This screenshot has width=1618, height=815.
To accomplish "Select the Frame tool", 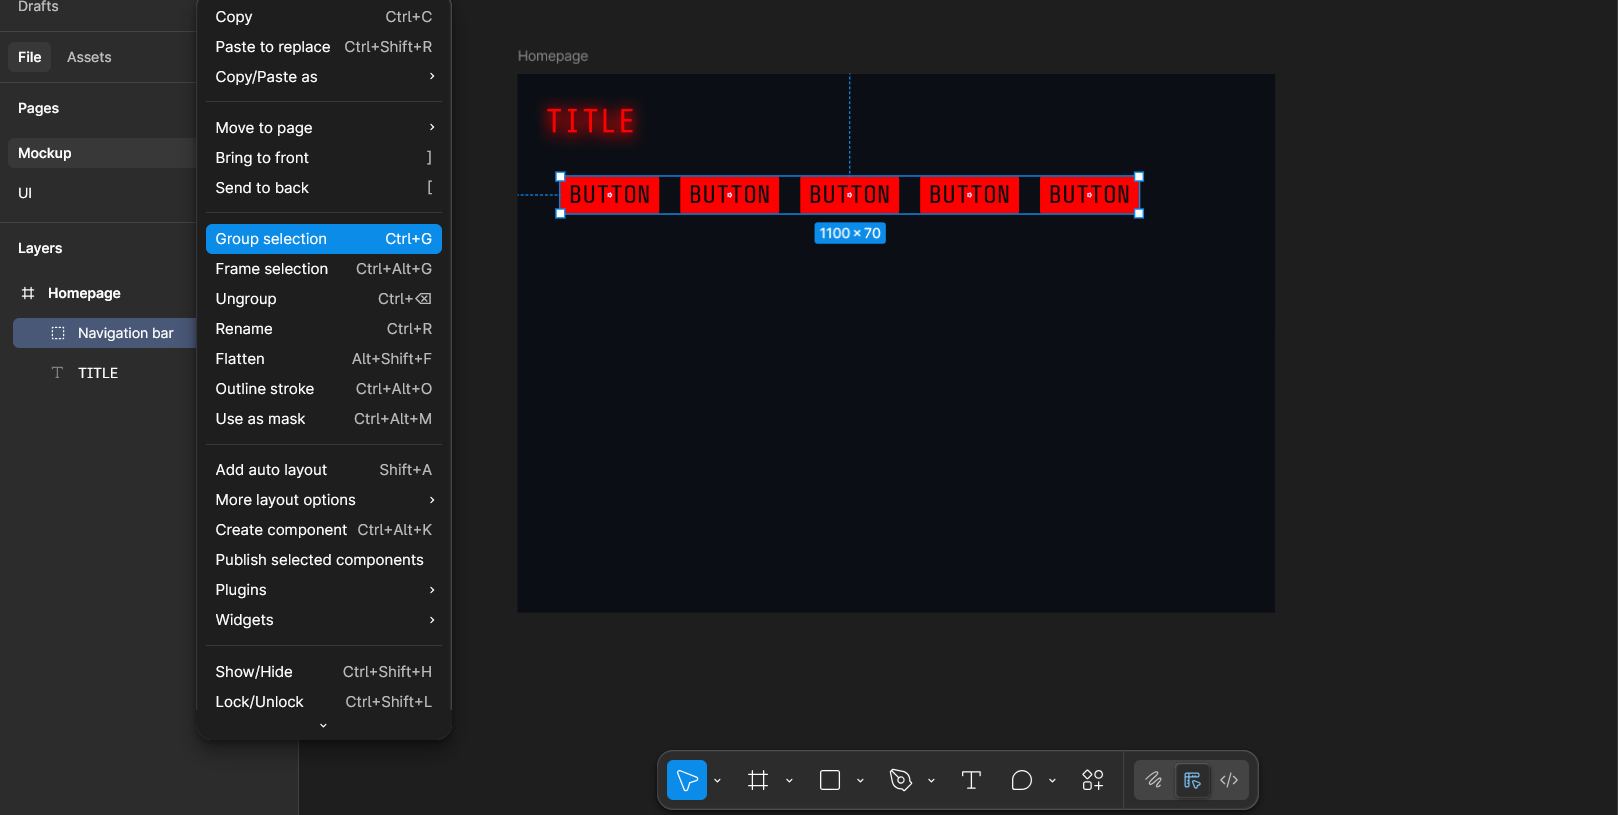I will 758,780.
